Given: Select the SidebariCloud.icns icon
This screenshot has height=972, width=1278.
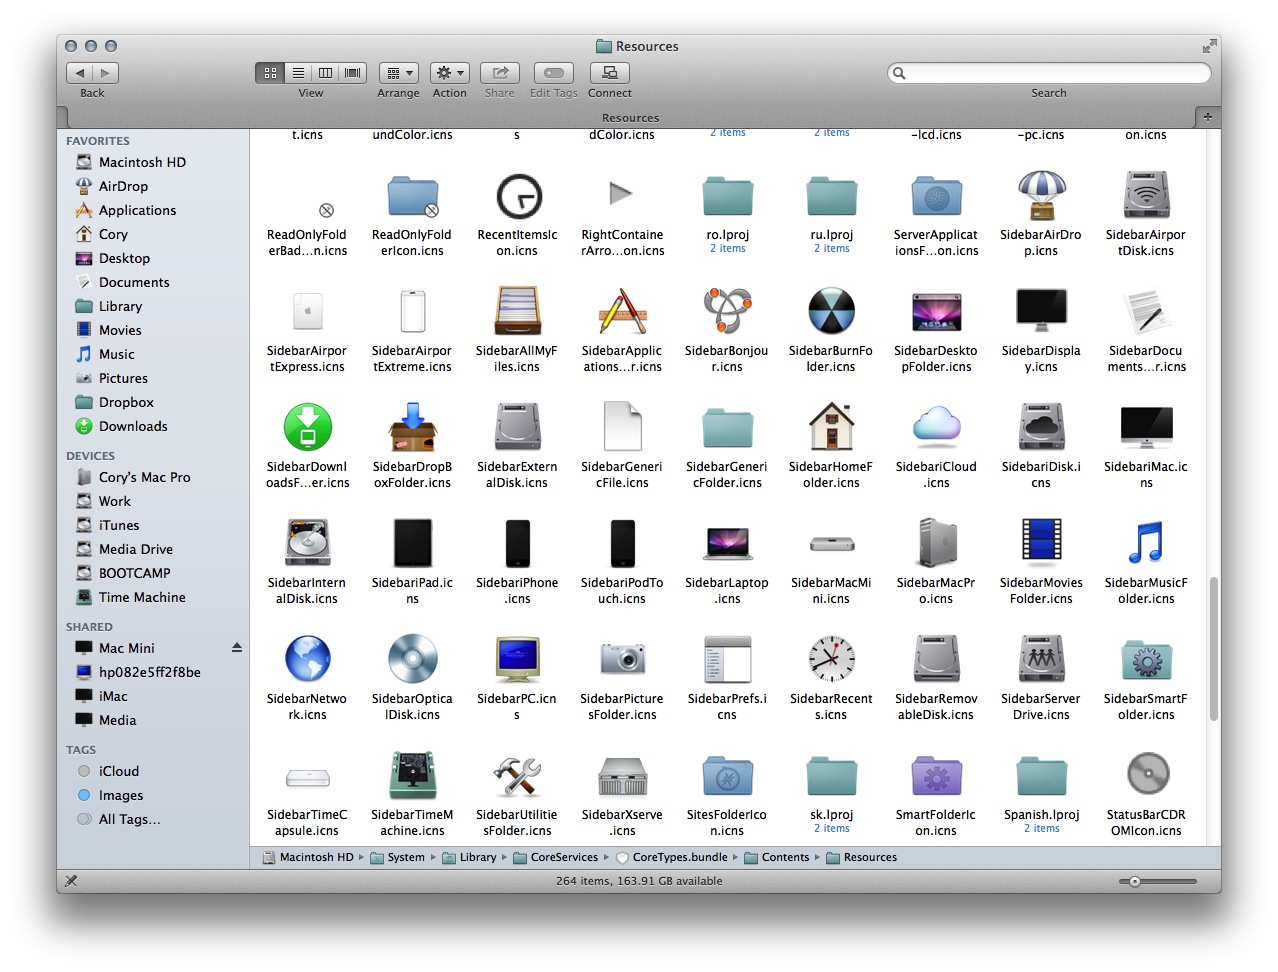Looking at the screenshot, I should [936, 427].
